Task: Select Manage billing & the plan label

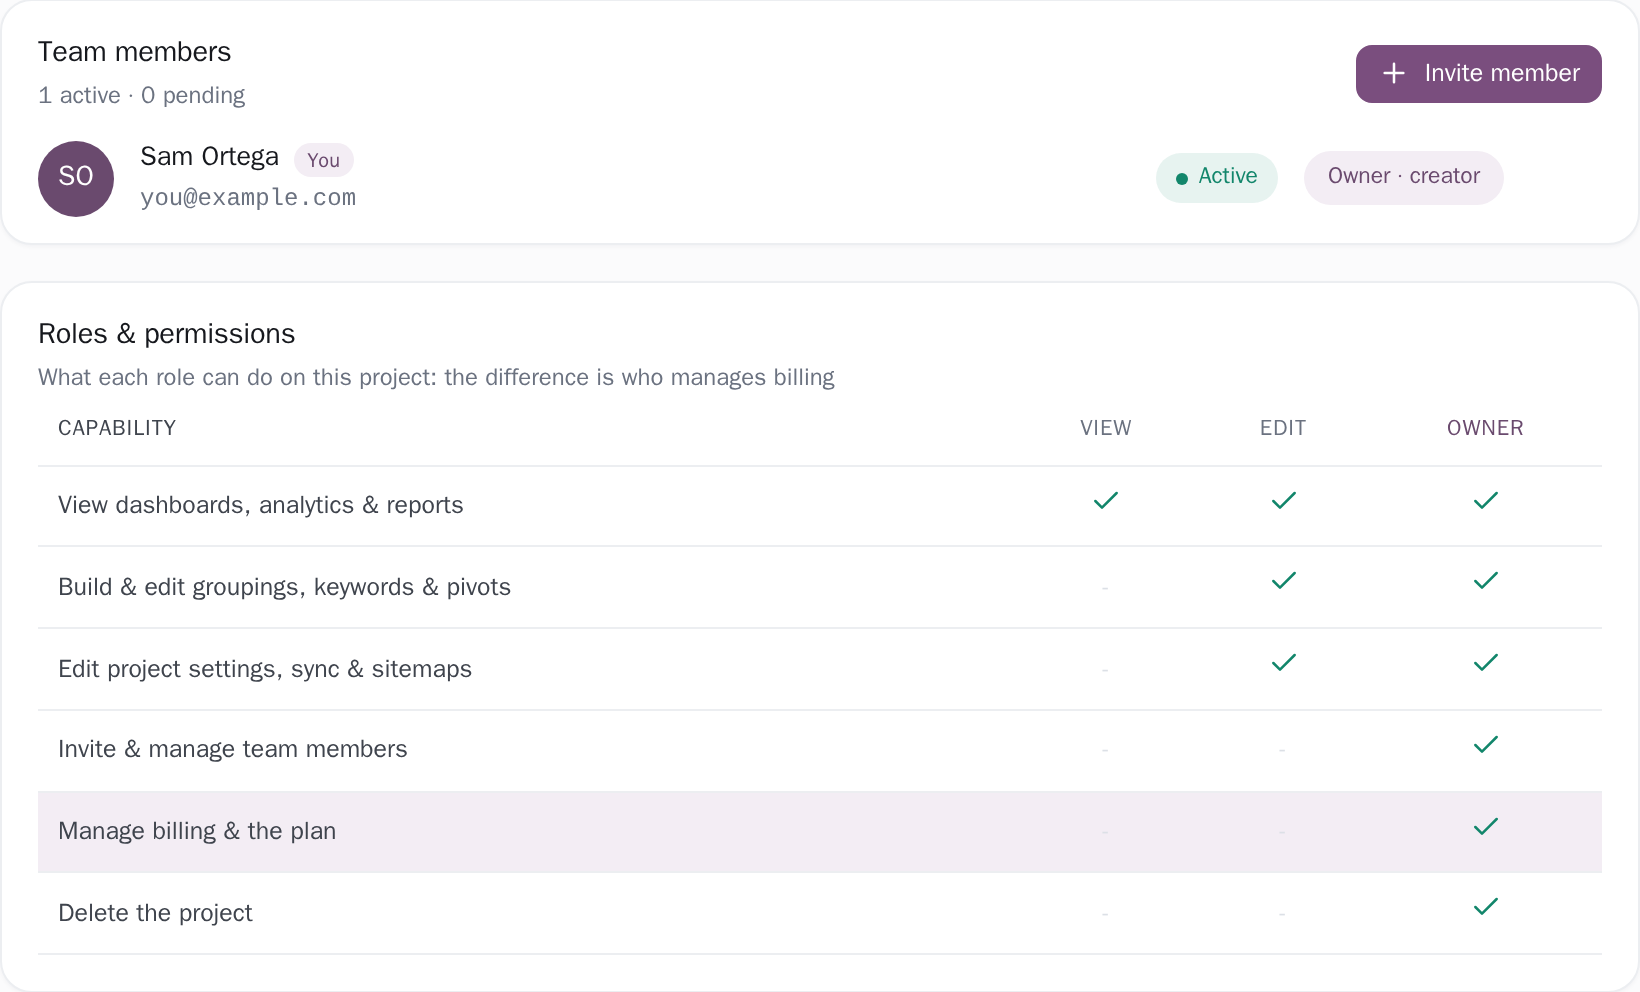Action: coord(197,831)
